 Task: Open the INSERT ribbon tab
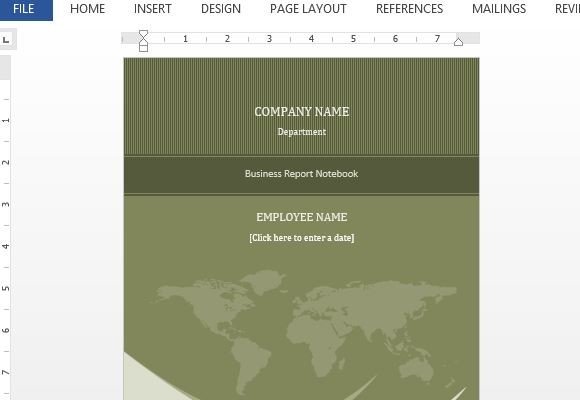[152, 9]
